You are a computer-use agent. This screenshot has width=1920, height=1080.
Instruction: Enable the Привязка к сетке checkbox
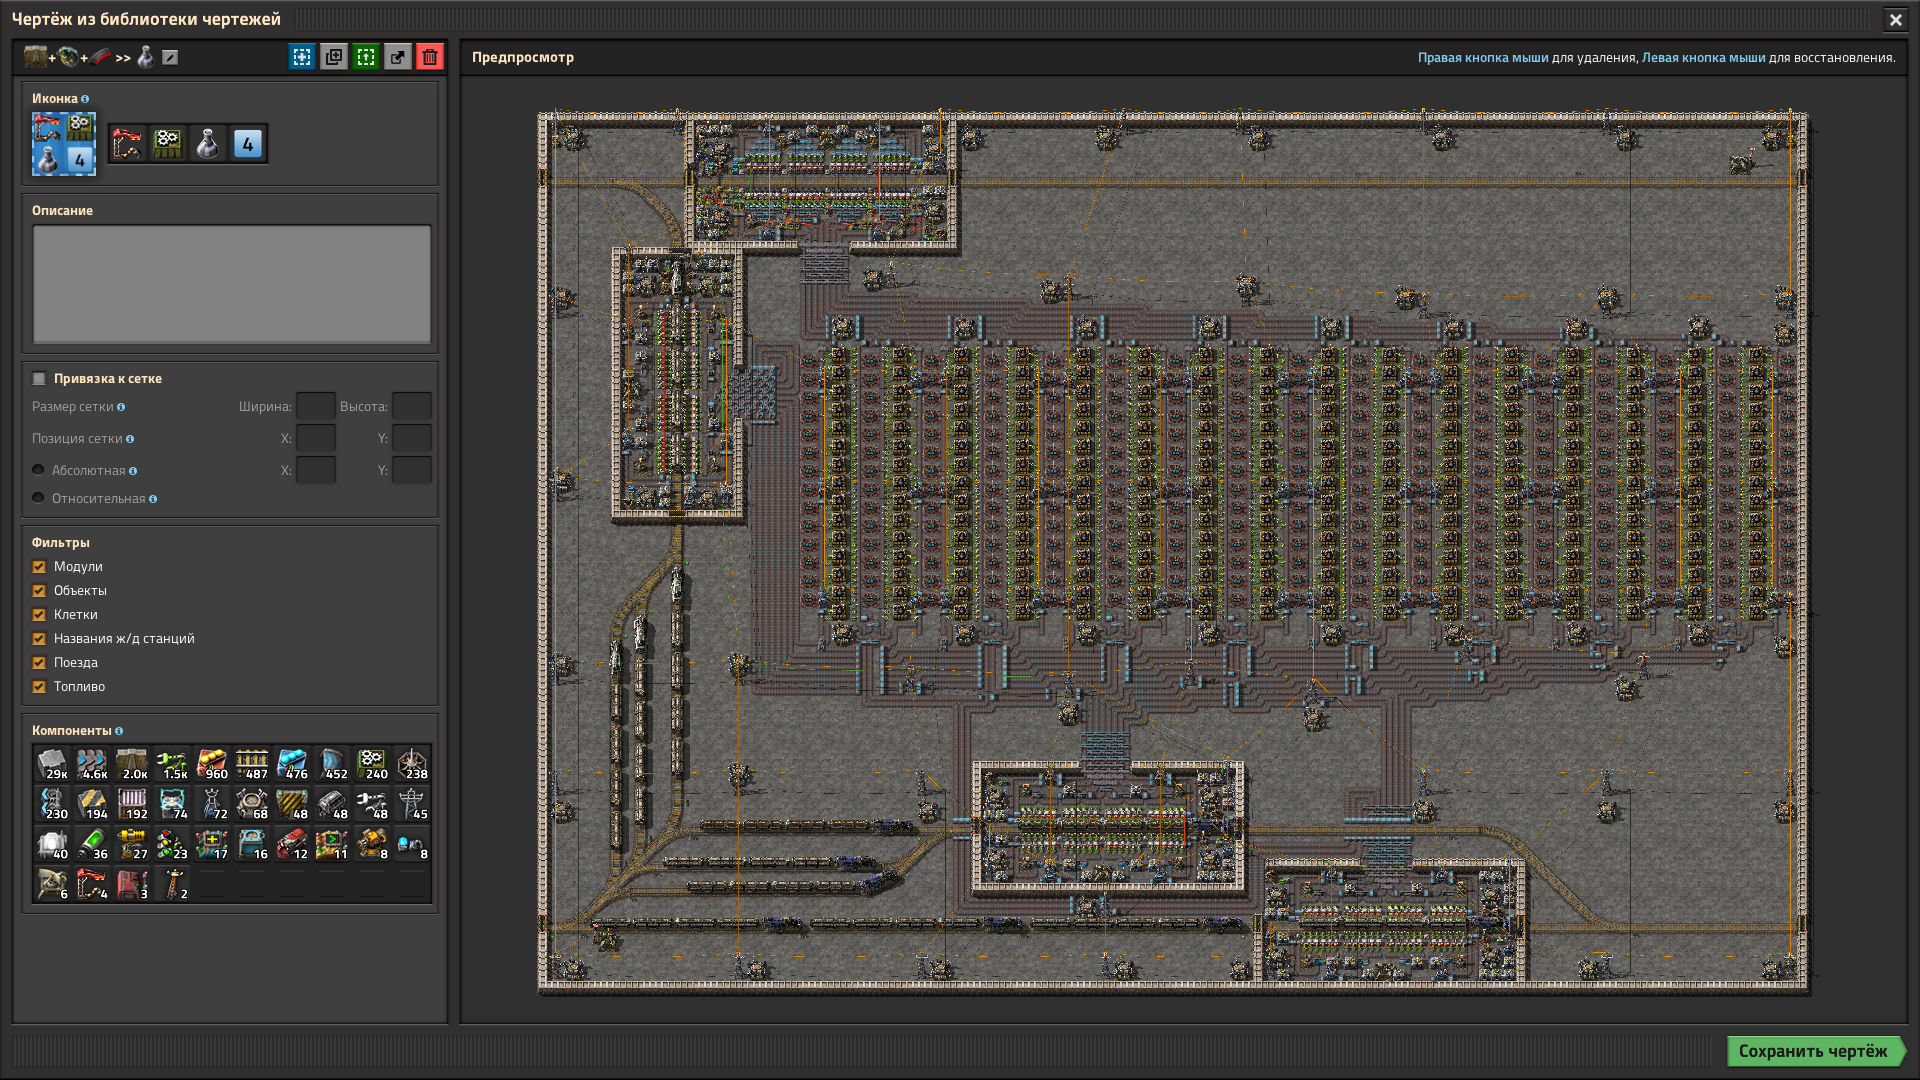pyautogui.click(x=39, y=378)
